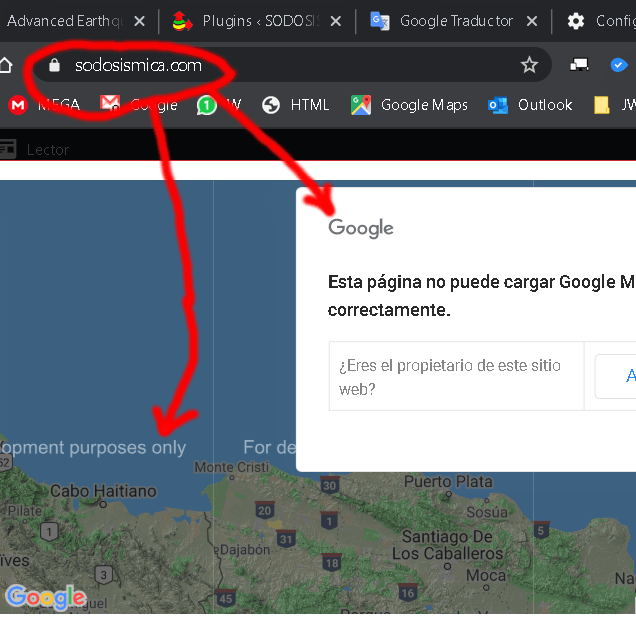
Task: Click route 18 highway shield
Action: point(331,563)
